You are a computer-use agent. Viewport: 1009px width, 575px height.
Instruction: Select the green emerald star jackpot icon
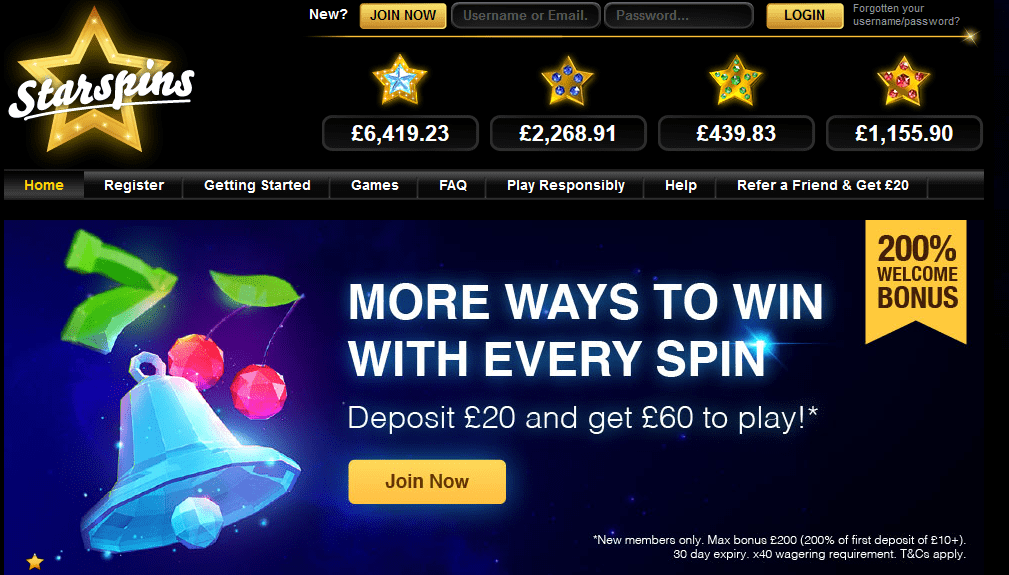tap(736, 80)
